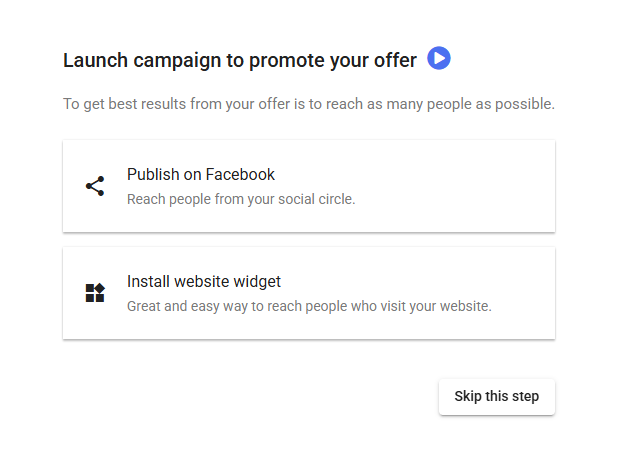Click the share icon for Facebook
The image size is (628, 473).
(95, 186)
